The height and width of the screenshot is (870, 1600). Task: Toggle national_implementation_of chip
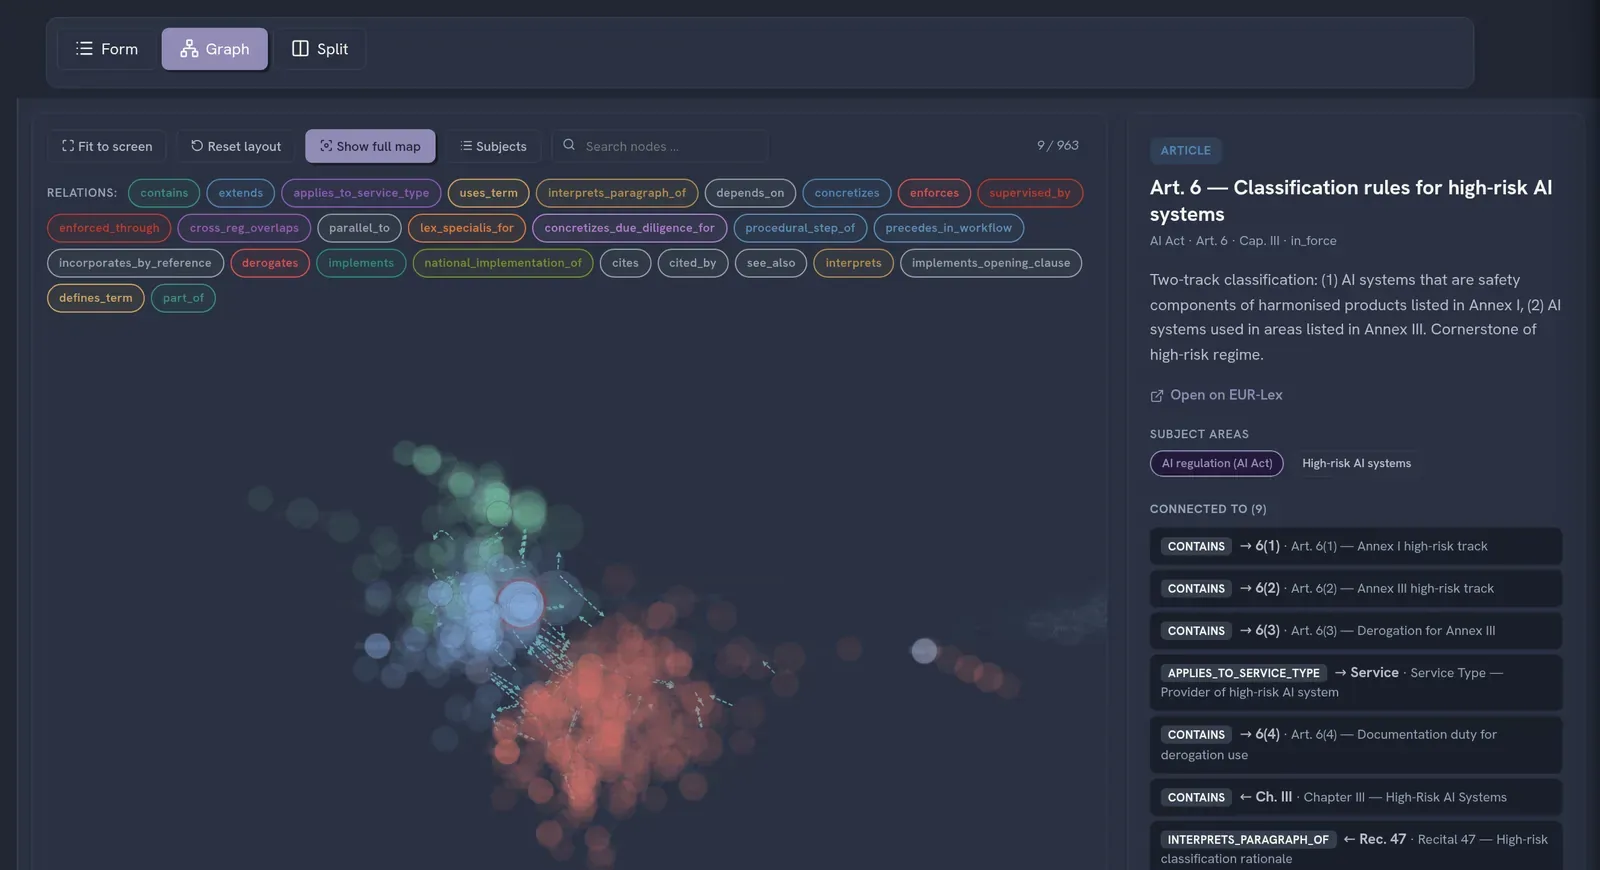point(503,263)
